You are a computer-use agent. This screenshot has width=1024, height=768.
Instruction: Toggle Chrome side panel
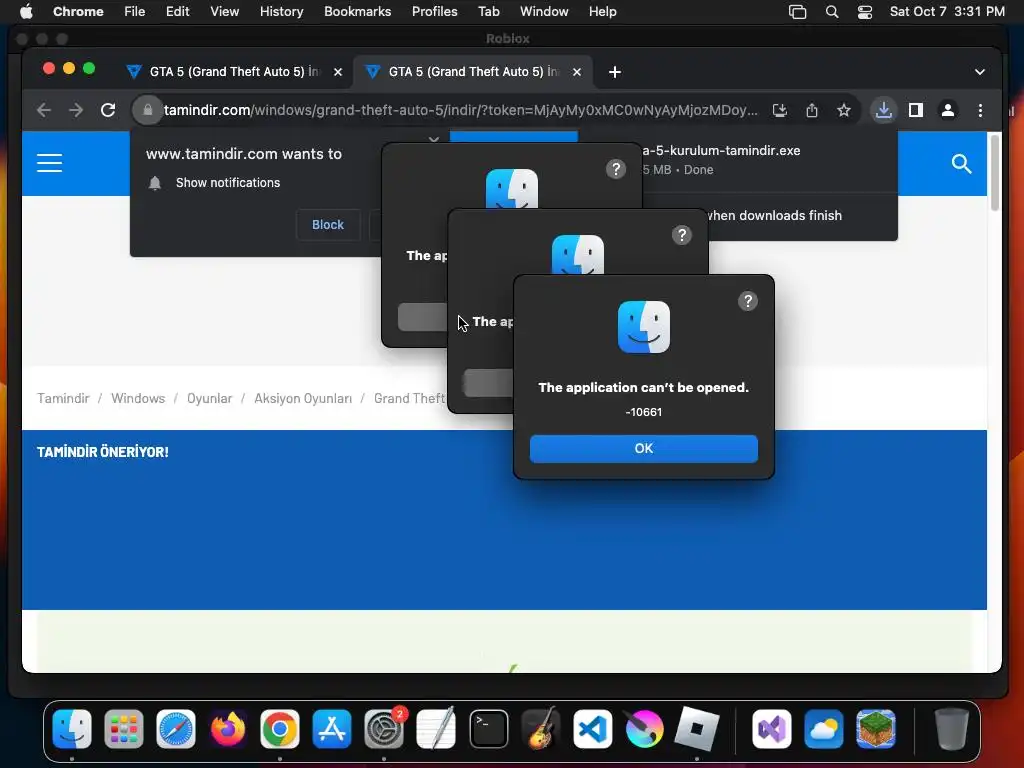click(916, 110)
